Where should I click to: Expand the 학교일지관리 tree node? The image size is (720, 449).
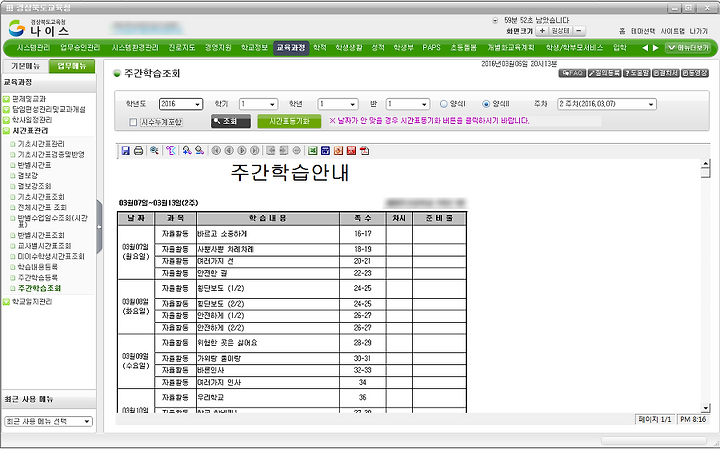tap(6, 302)
